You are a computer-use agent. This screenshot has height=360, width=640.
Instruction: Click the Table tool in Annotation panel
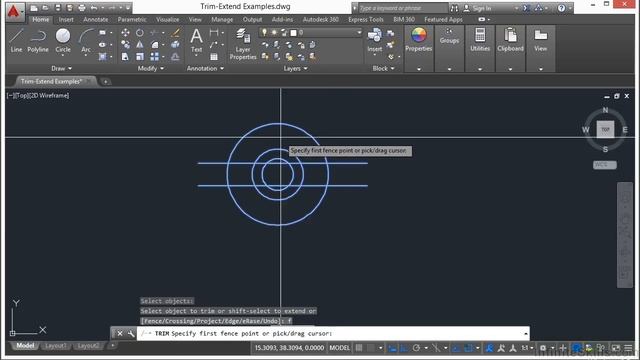click(214, 57)
